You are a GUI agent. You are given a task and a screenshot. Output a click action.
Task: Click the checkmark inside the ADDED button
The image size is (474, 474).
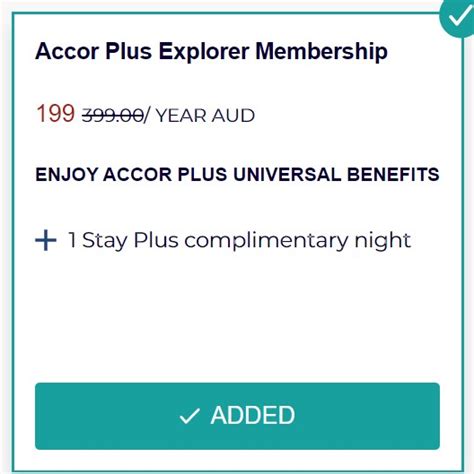pyautogui.click(x=190, y=416)
